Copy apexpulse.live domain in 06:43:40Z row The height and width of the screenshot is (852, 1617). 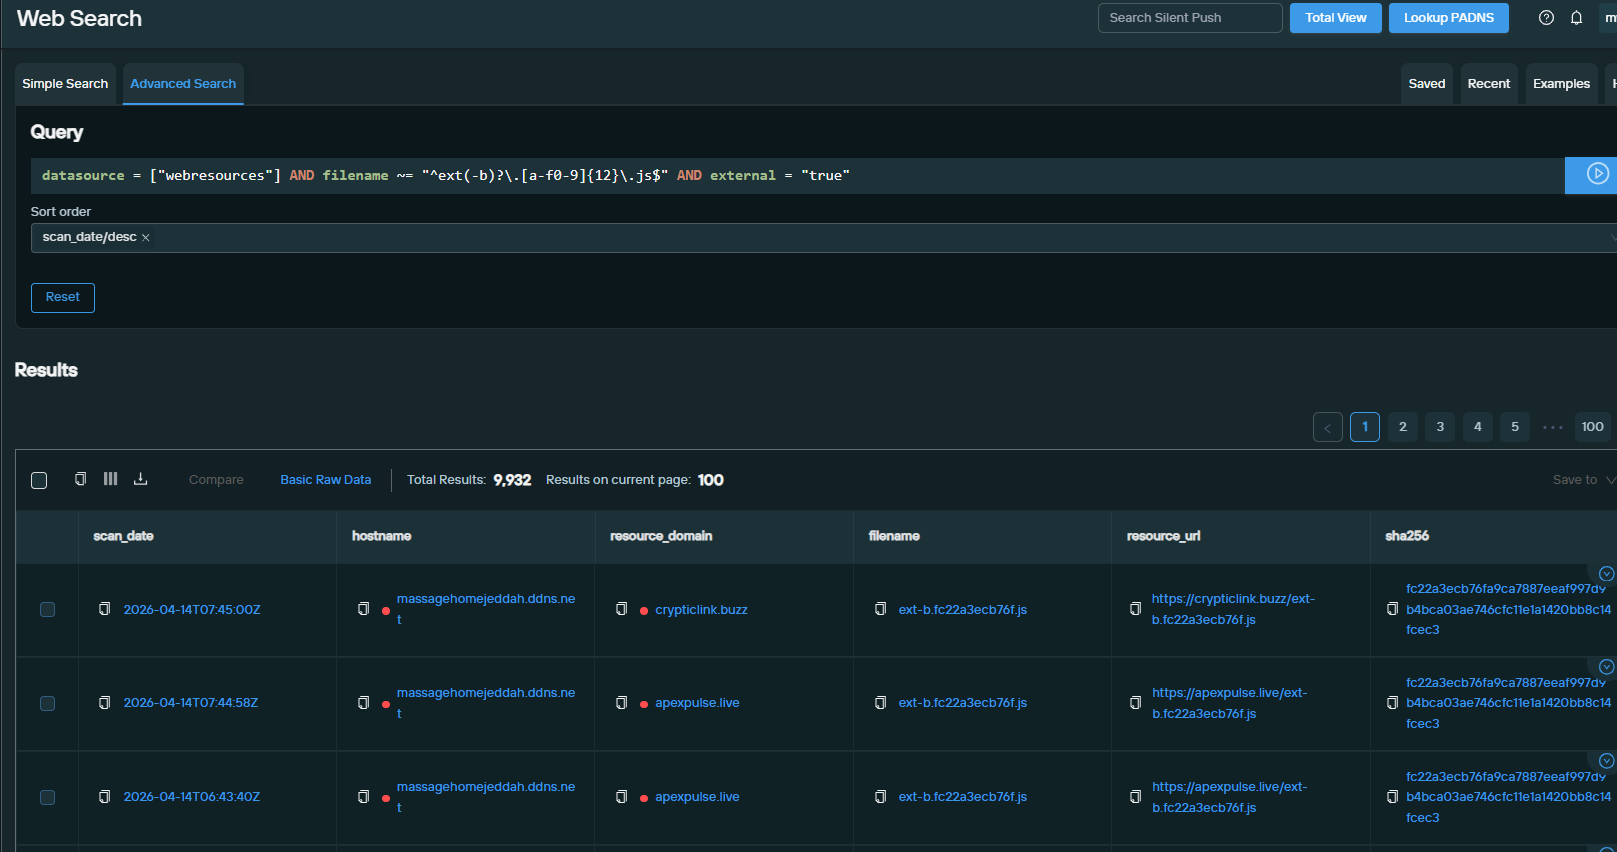point(621,797)
